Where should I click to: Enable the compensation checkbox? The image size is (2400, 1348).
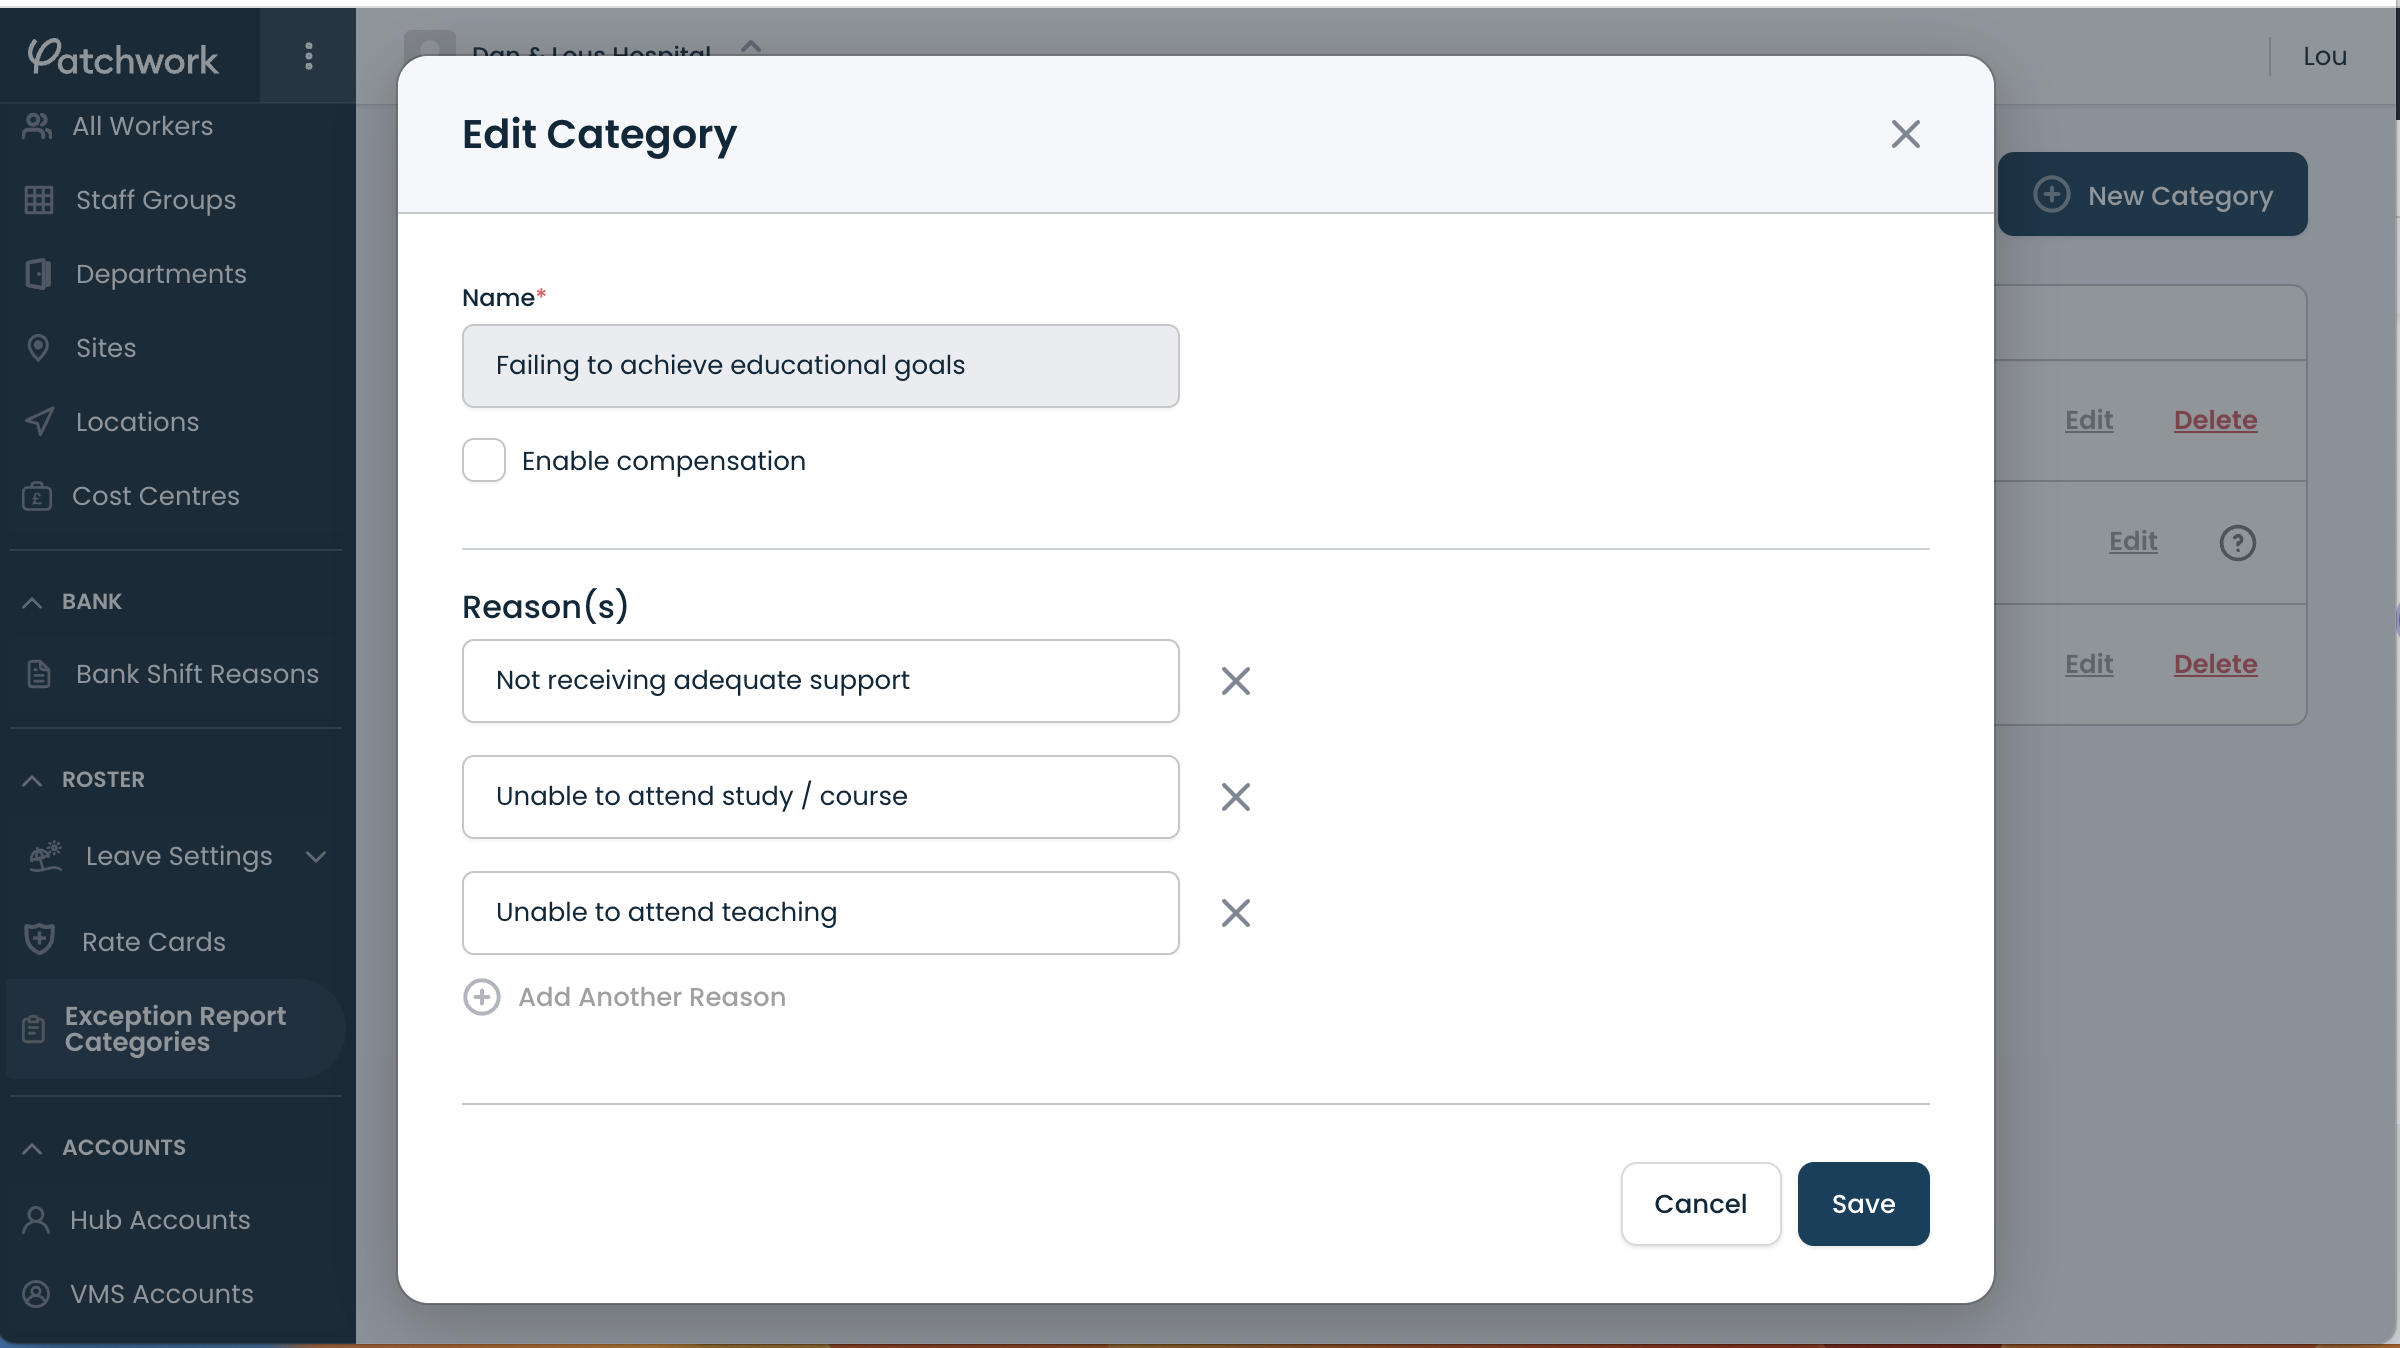tap(484, 460)
